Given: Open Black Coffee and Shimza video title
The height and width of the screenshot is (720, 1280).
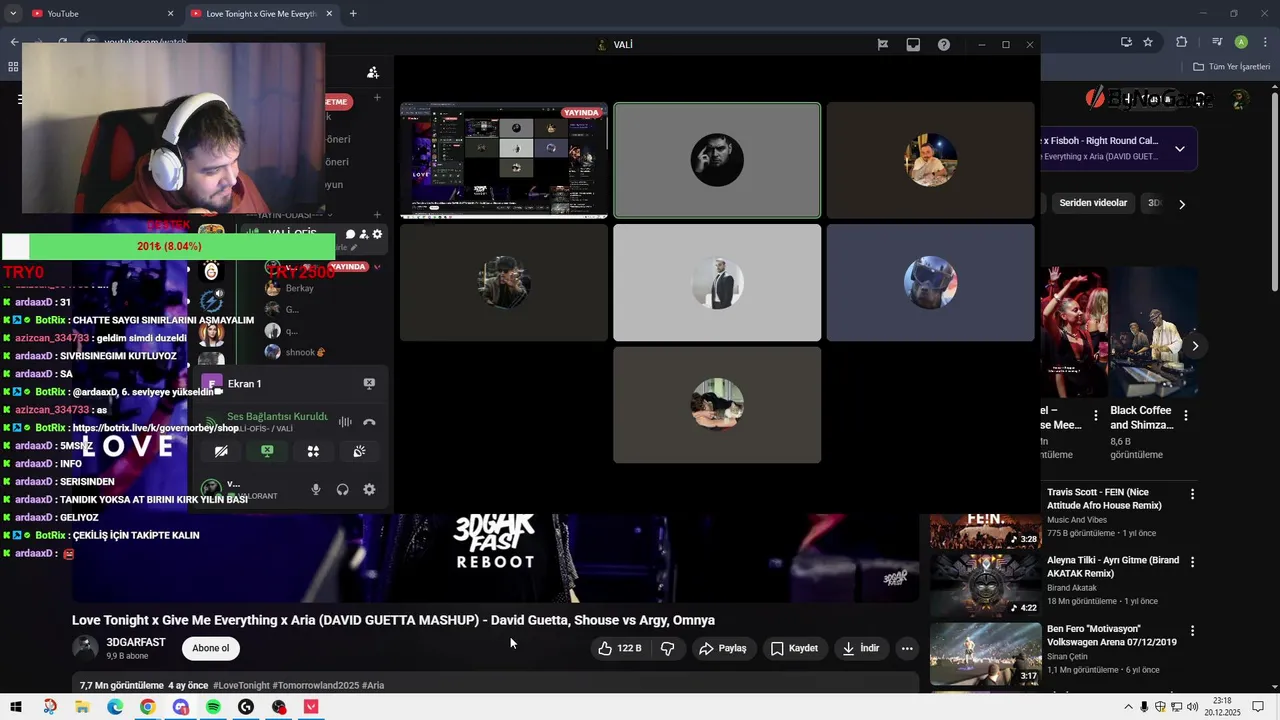Looking at the screenshot, I should 1142,418.
